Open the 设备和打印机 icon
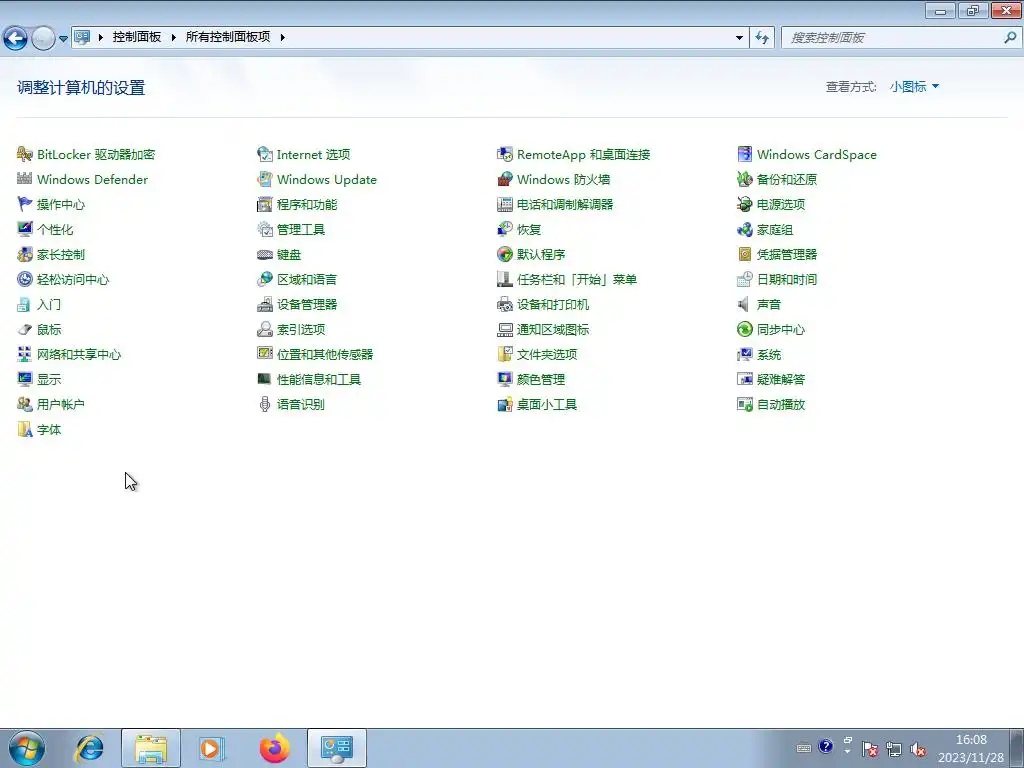 [505, 304]
